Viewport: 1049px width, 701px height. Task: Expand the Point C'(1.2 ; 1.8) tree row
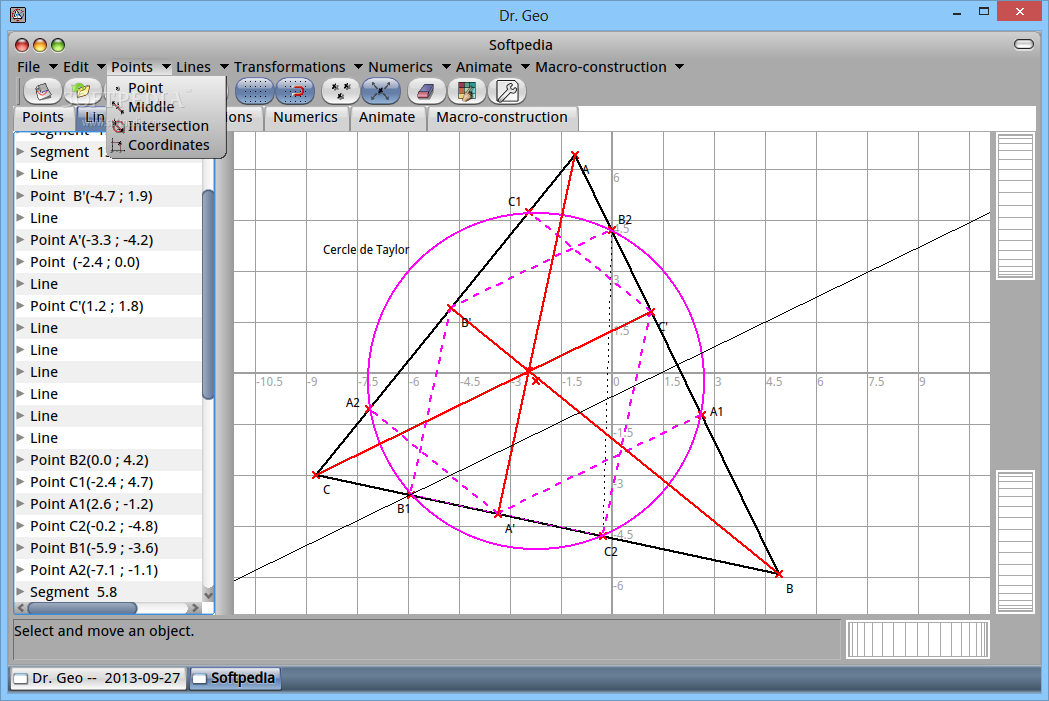[x=20, y=306]
